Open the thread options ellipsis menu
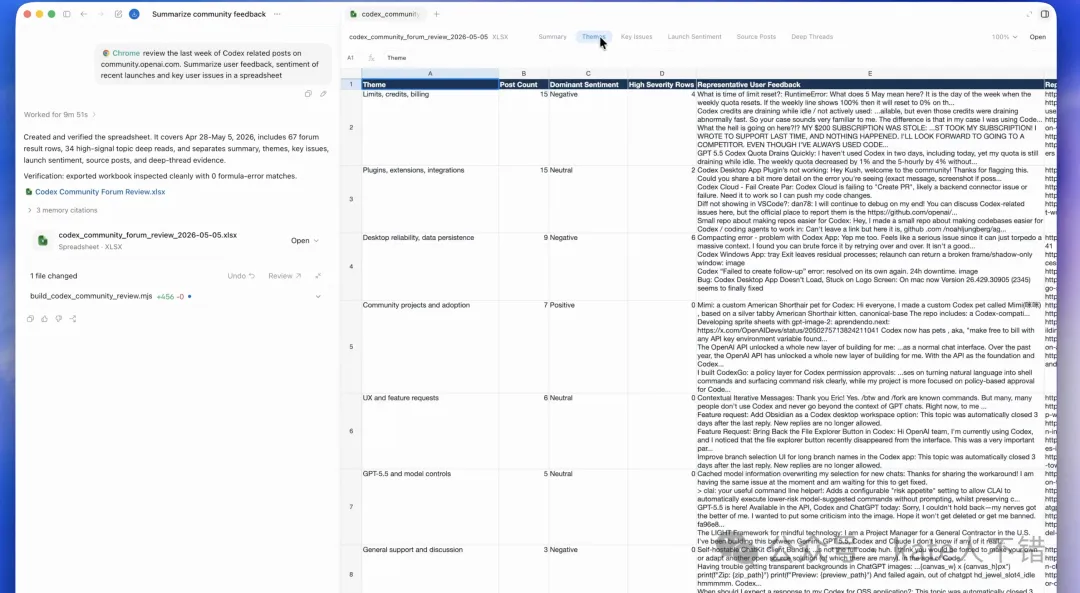The image size is (1080, 593). [277, 14]
